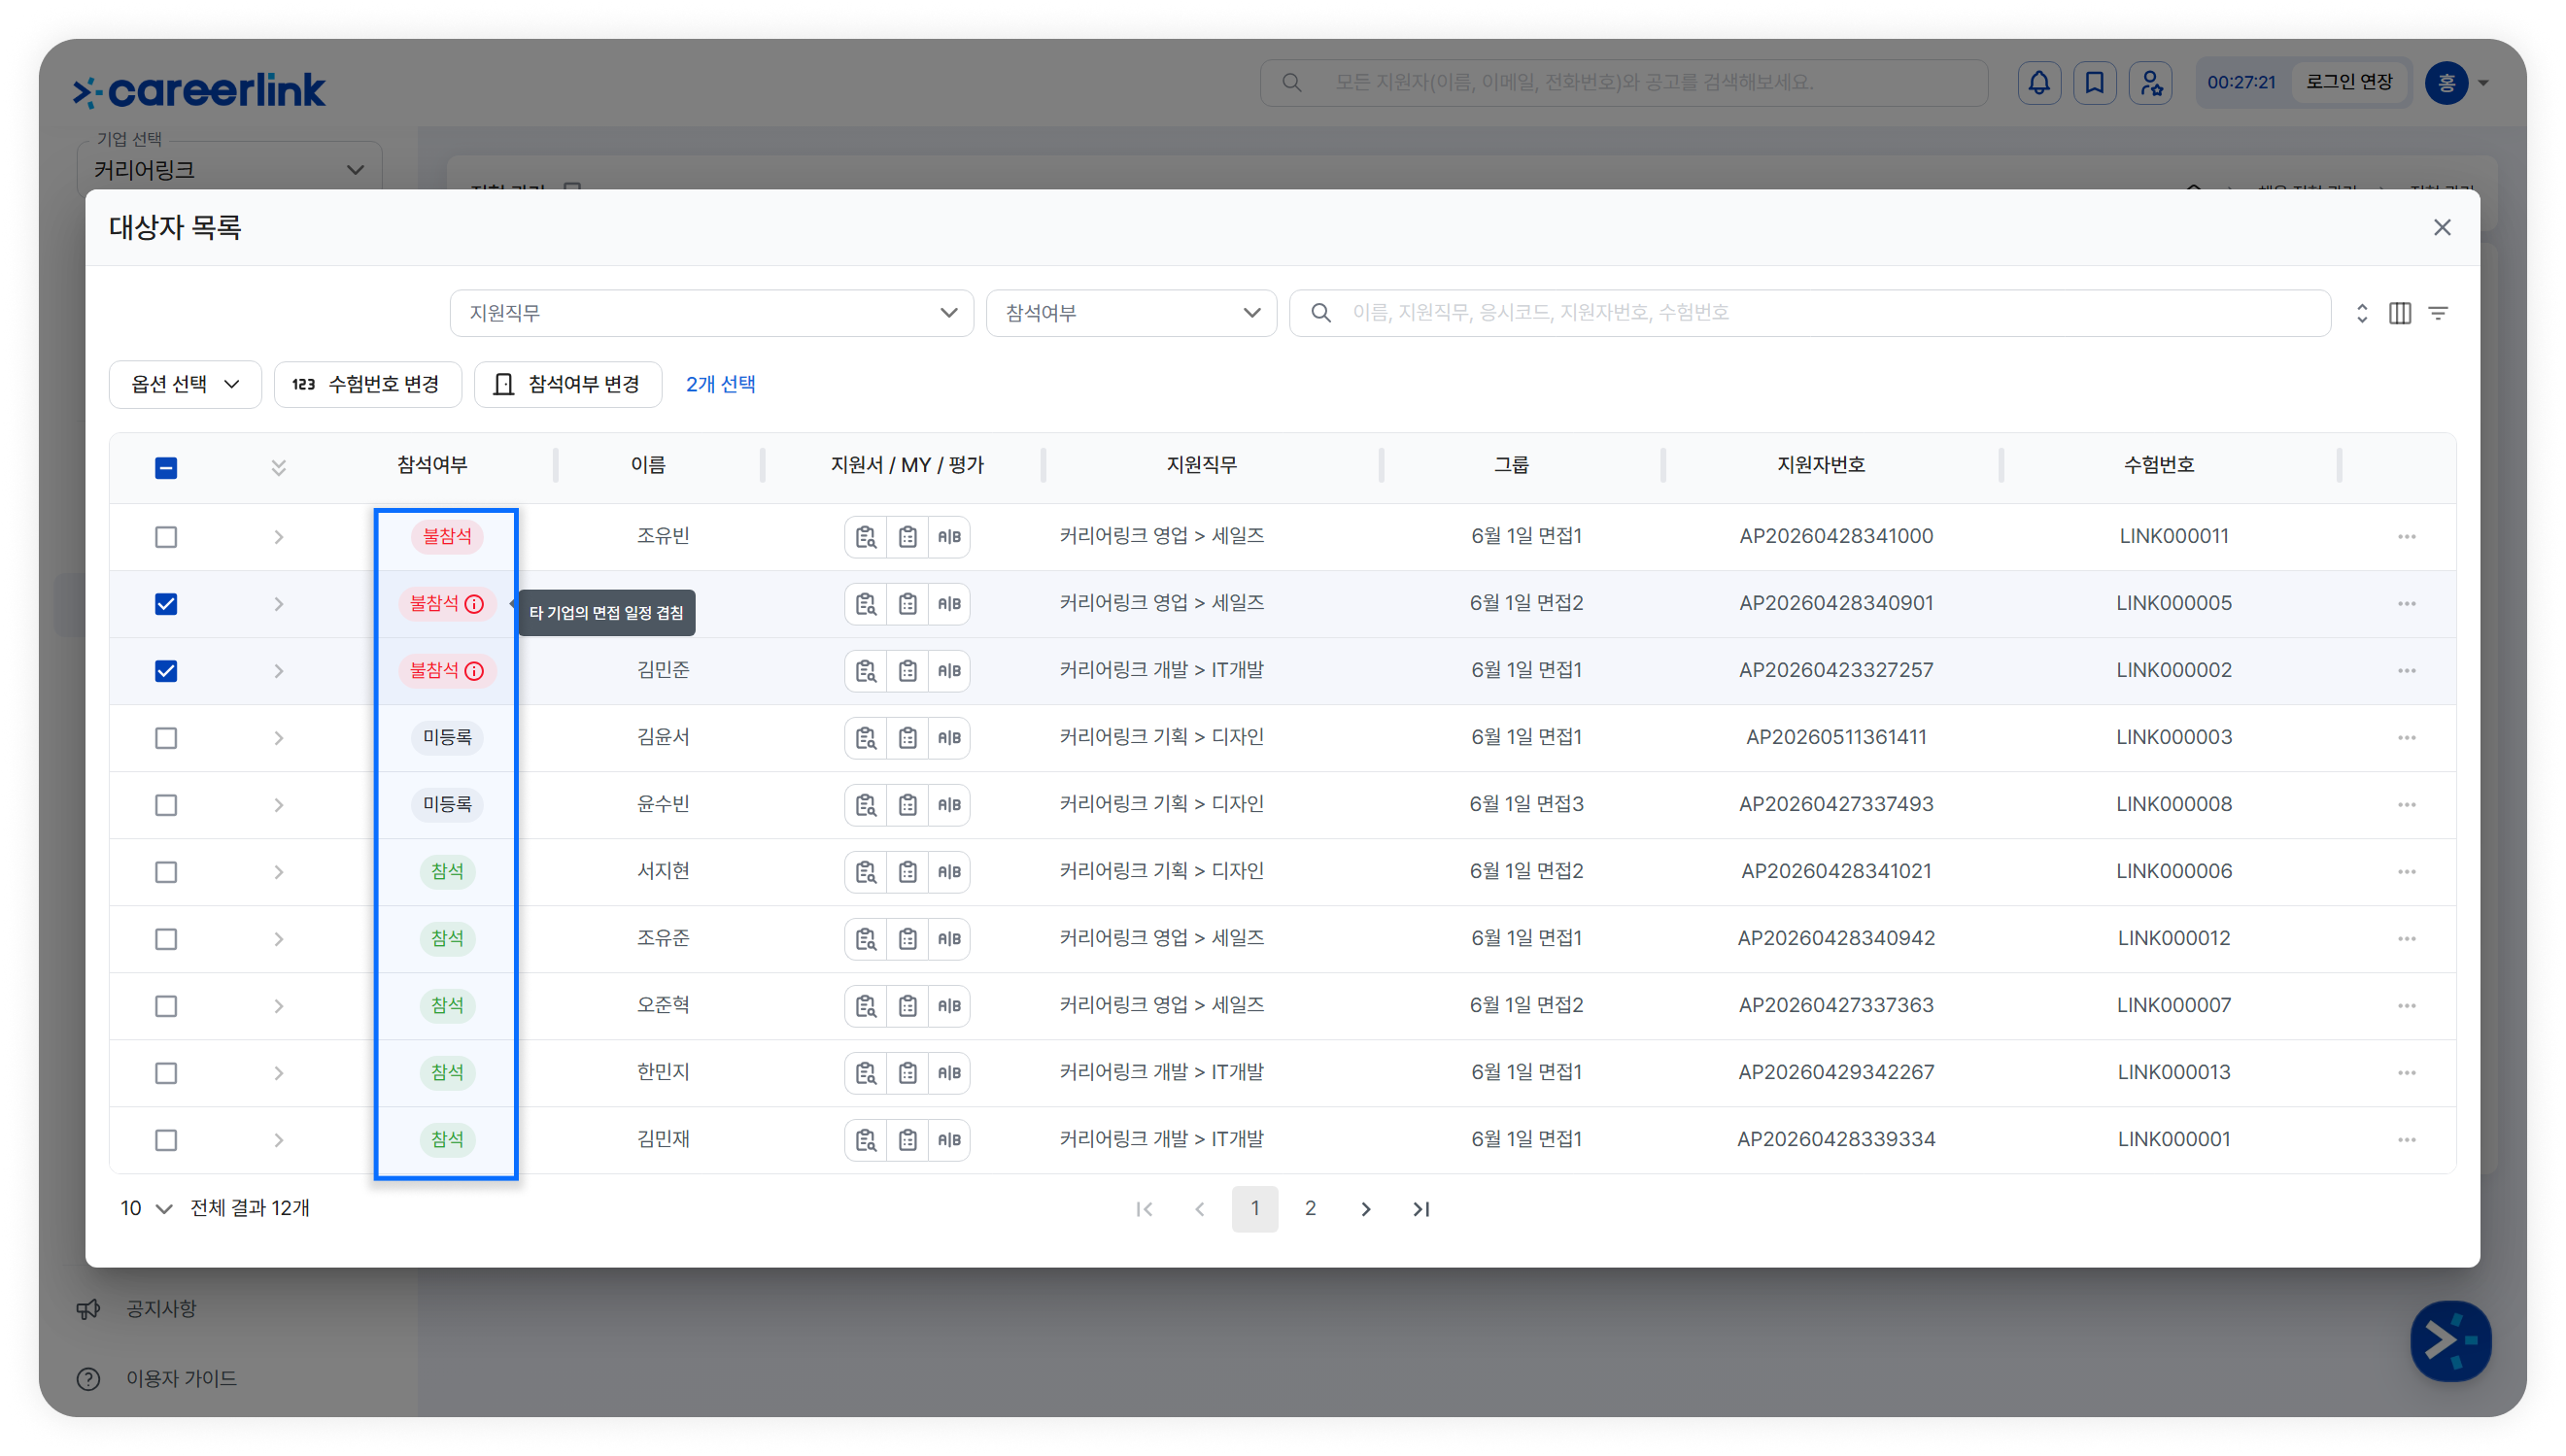Check the box for 서지현 row

click(166, 872)
